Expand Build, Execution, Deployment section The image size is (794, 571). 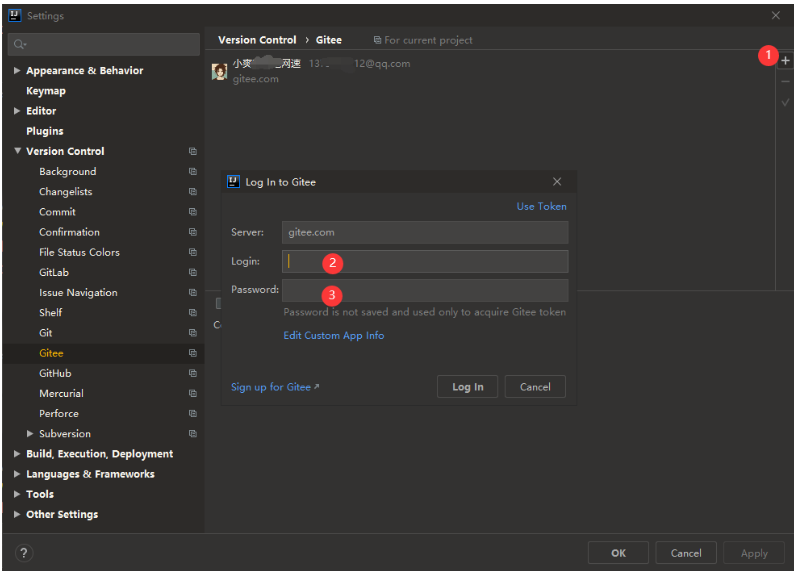point(17,454)
